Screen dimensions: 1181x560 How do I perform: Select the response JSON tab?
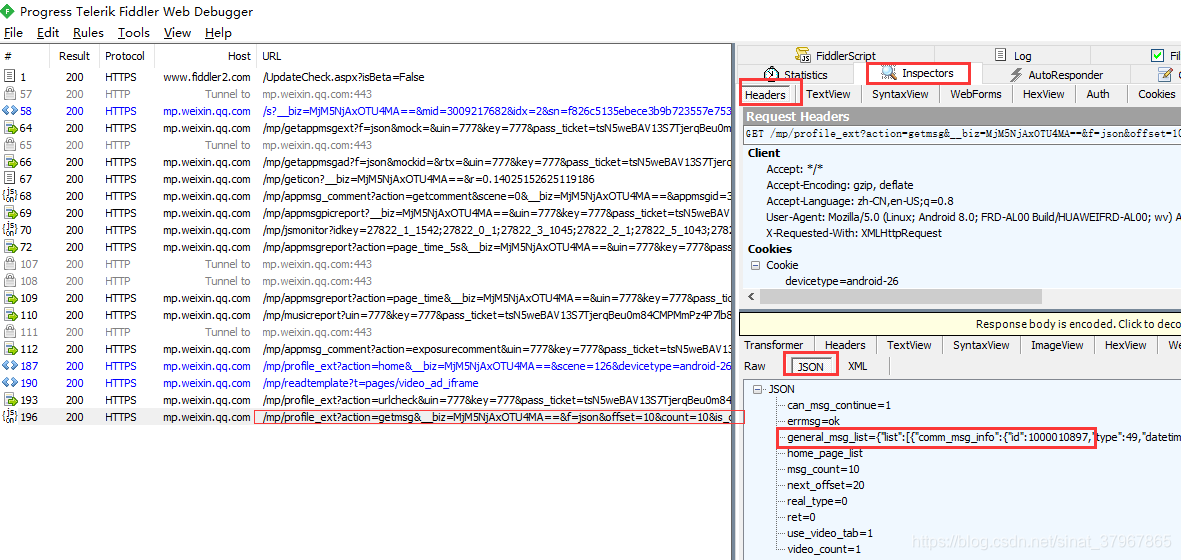click(x=810, y=367)
